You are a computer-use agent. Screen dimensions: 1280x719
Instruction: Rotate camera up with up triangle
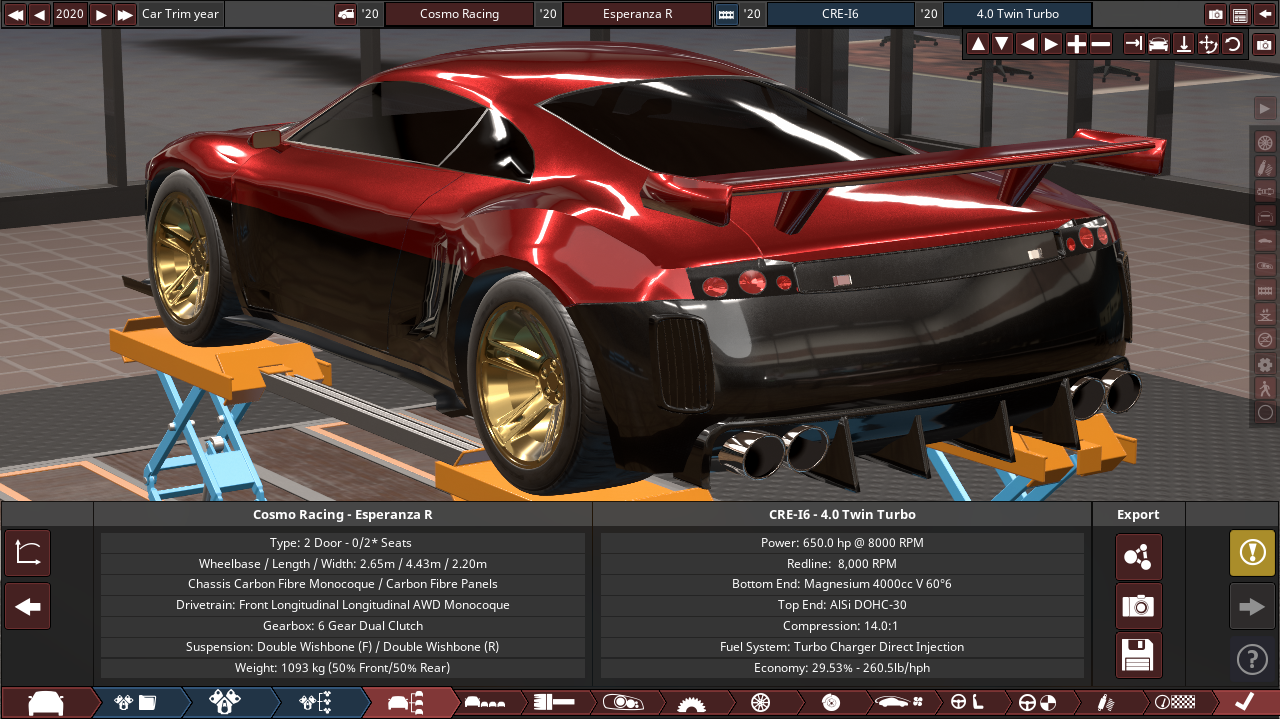(x=978, y=44)
